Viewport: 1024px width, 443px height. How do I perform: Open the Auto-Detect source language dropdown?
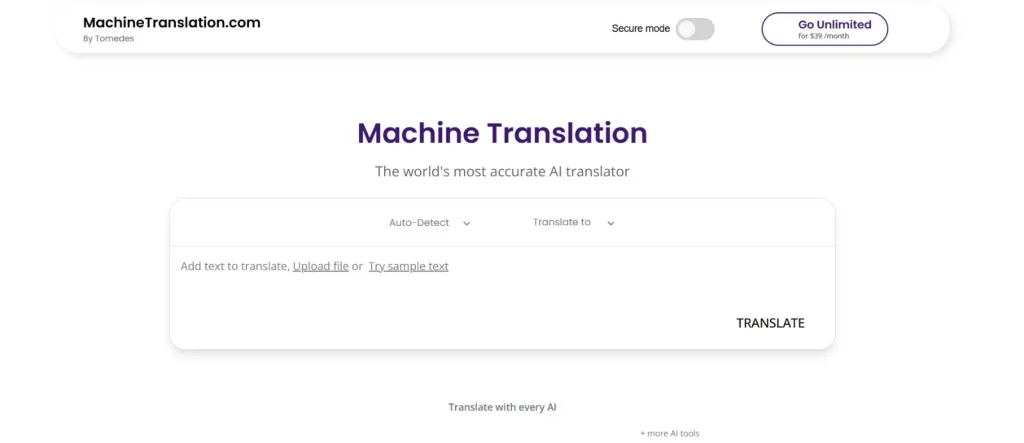(x=430, y=223)
